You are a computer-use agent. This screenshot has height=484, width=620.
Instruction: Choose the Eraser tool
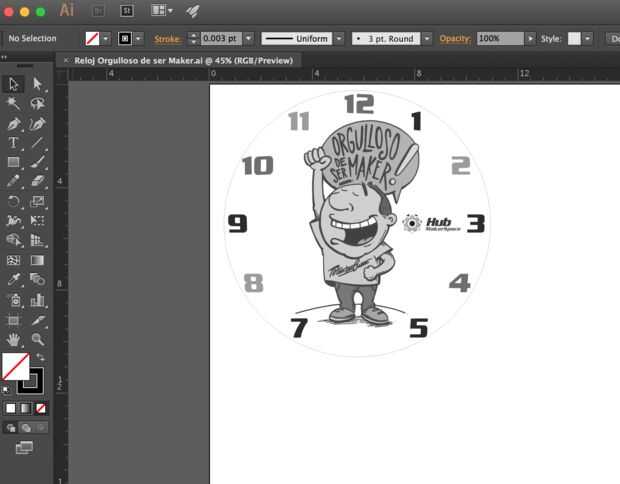pyautogui.click(x=38, y=182)
